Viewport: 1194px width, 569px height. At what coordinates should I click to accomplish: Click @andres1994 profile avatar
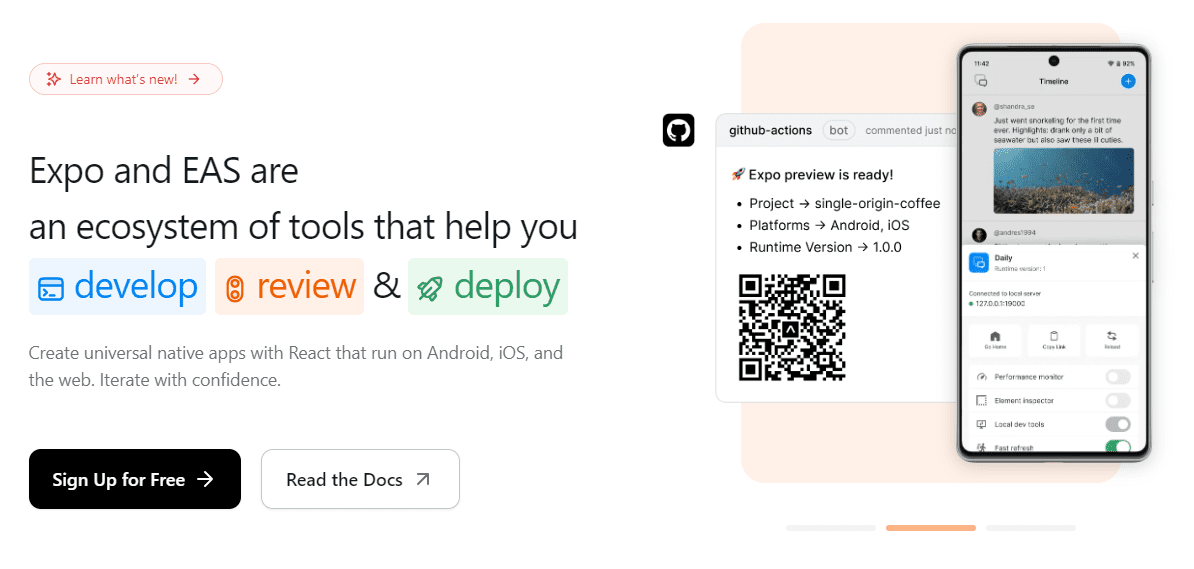980,234
